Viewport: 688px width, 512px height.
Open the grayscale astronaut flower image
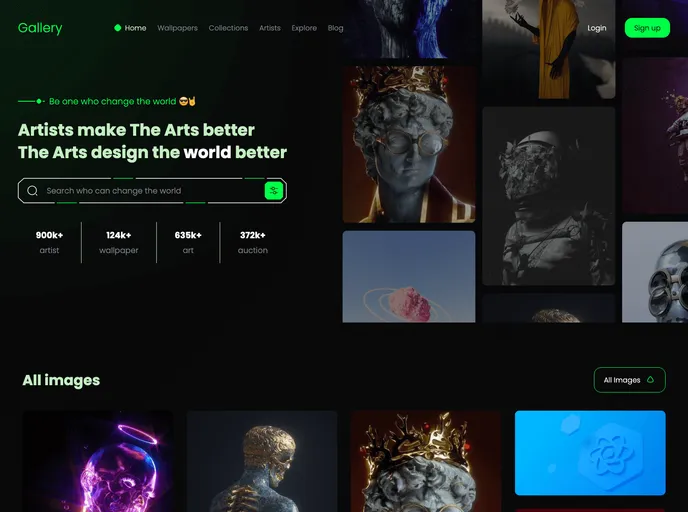tap(548, 196)
